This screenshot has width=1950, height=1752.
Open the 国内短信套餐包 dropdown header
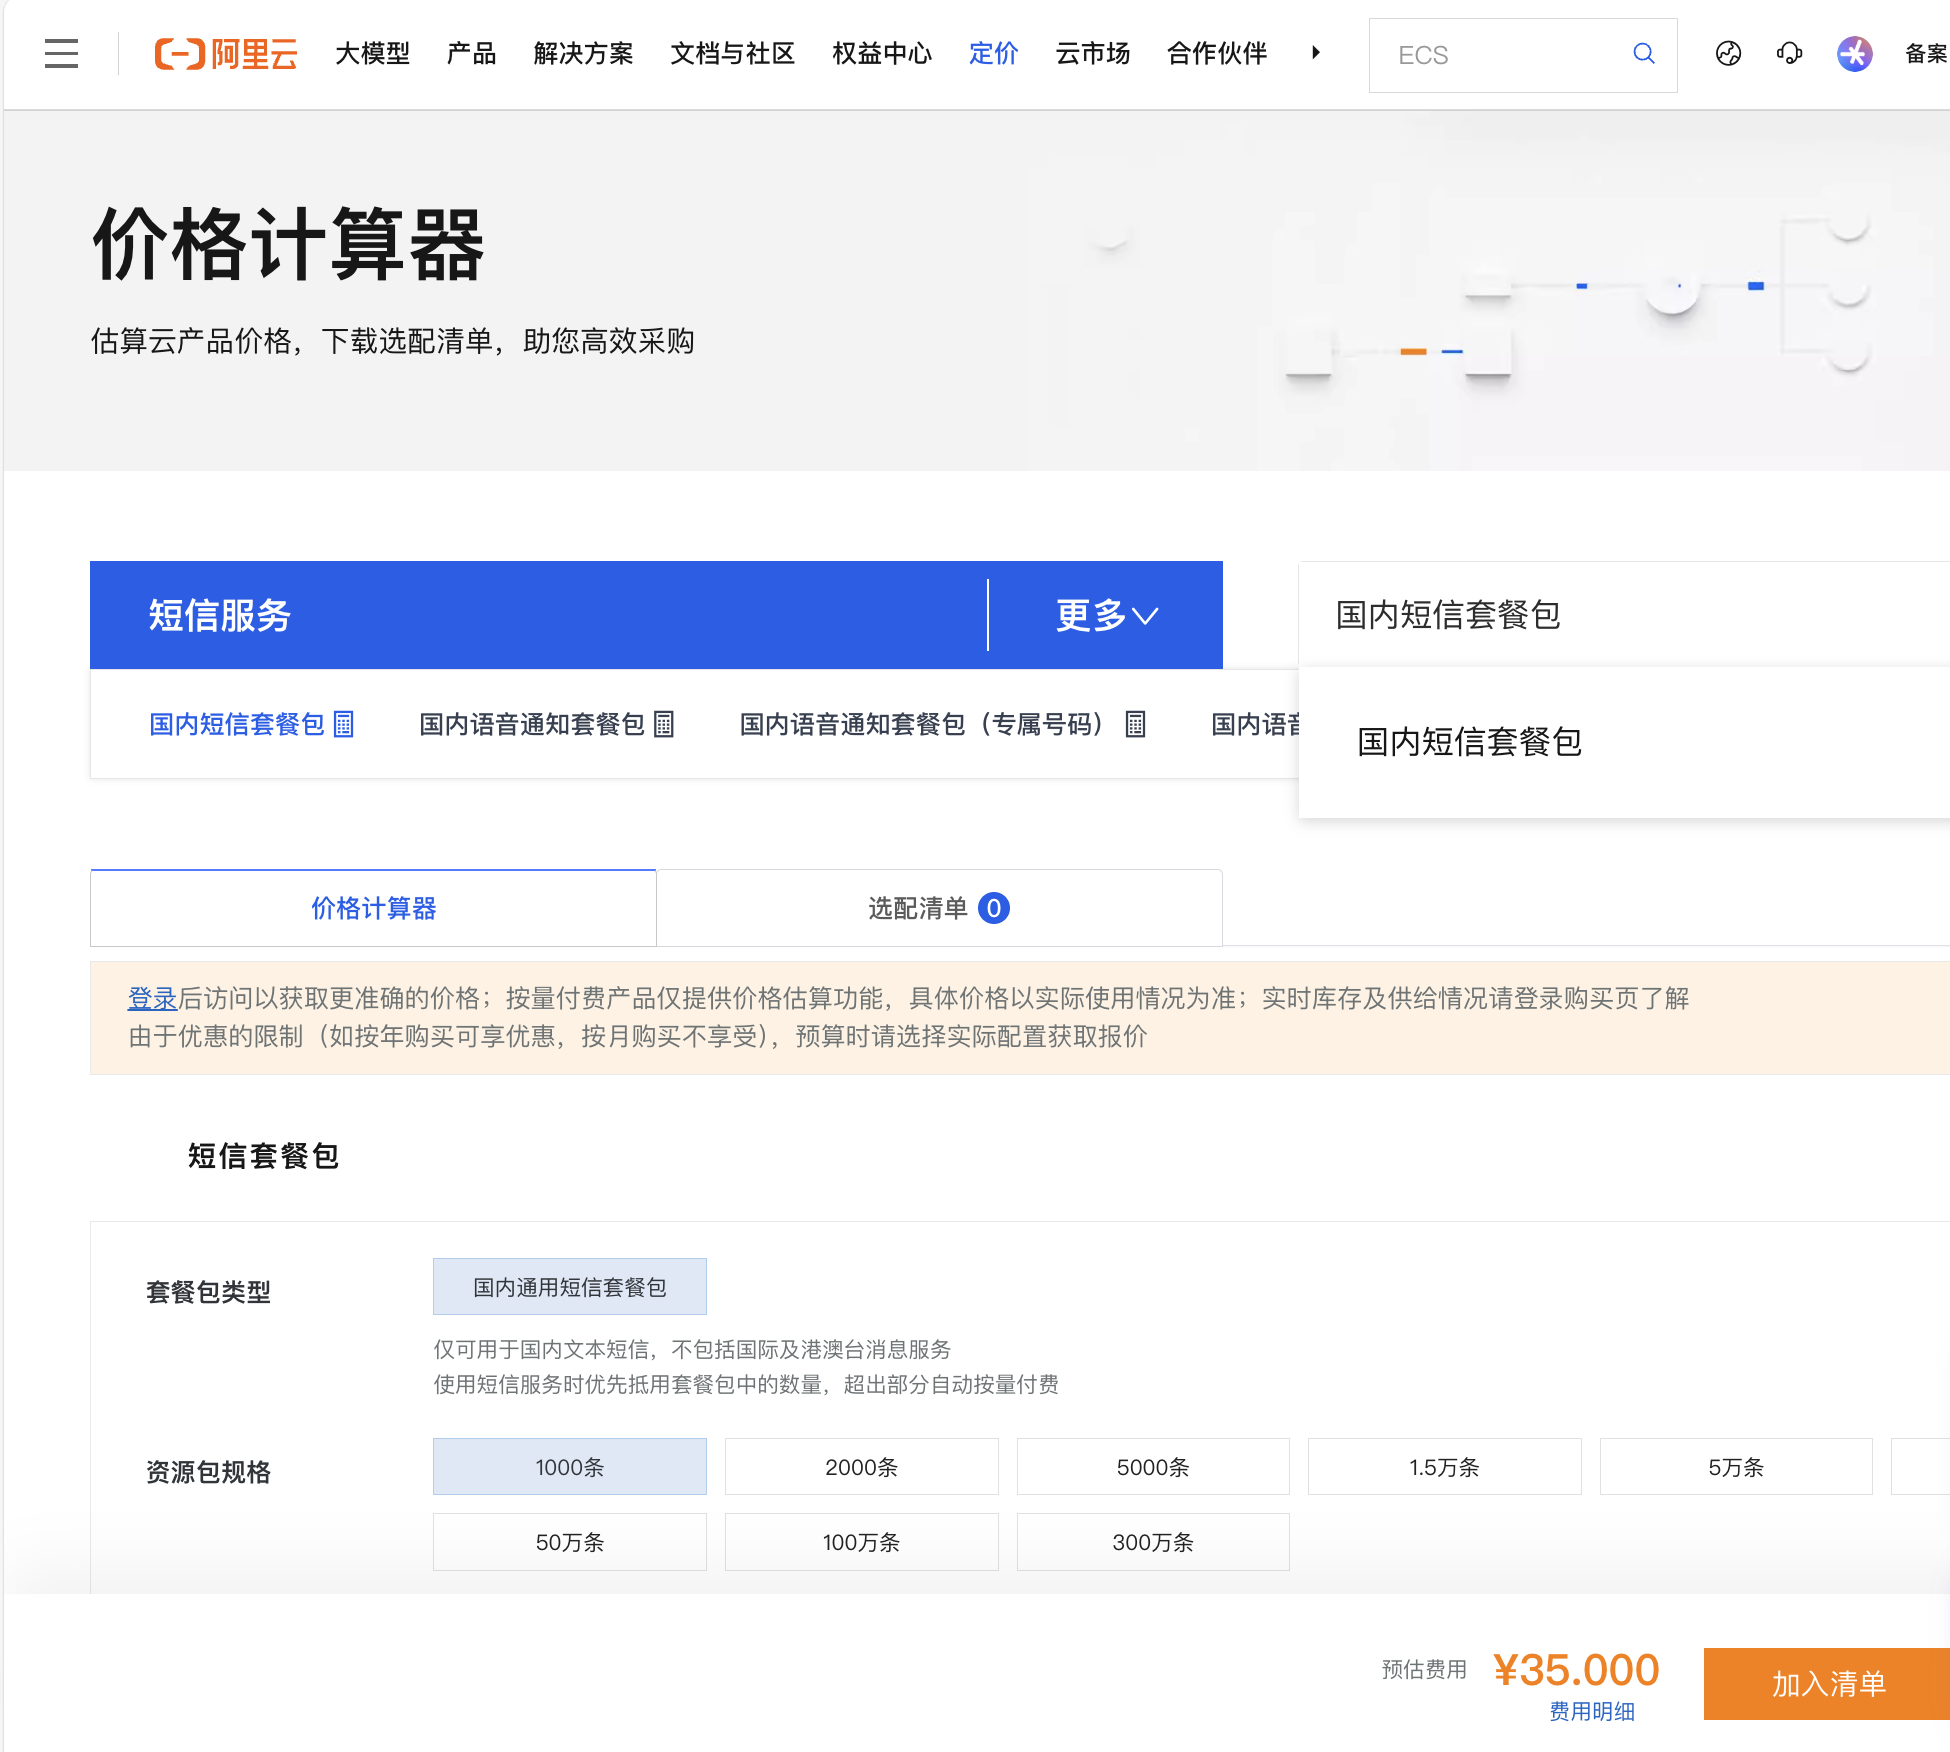pos(1448,615)
